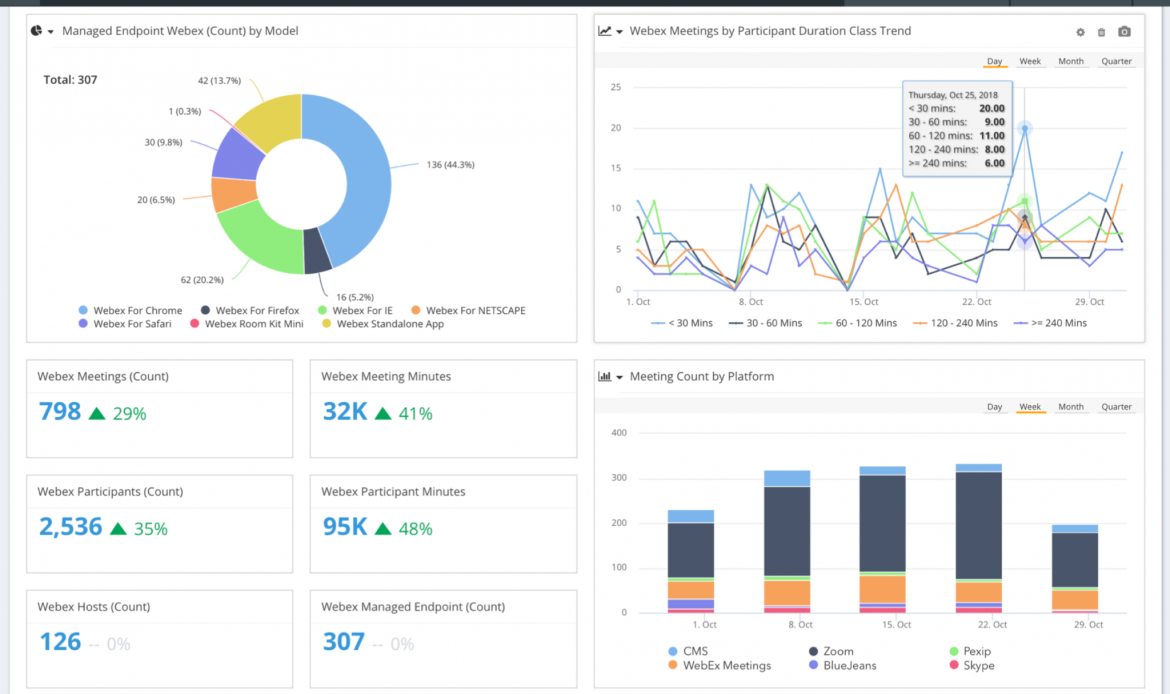Expand the pie chart widget dropdown arrow

coord(51,32)
